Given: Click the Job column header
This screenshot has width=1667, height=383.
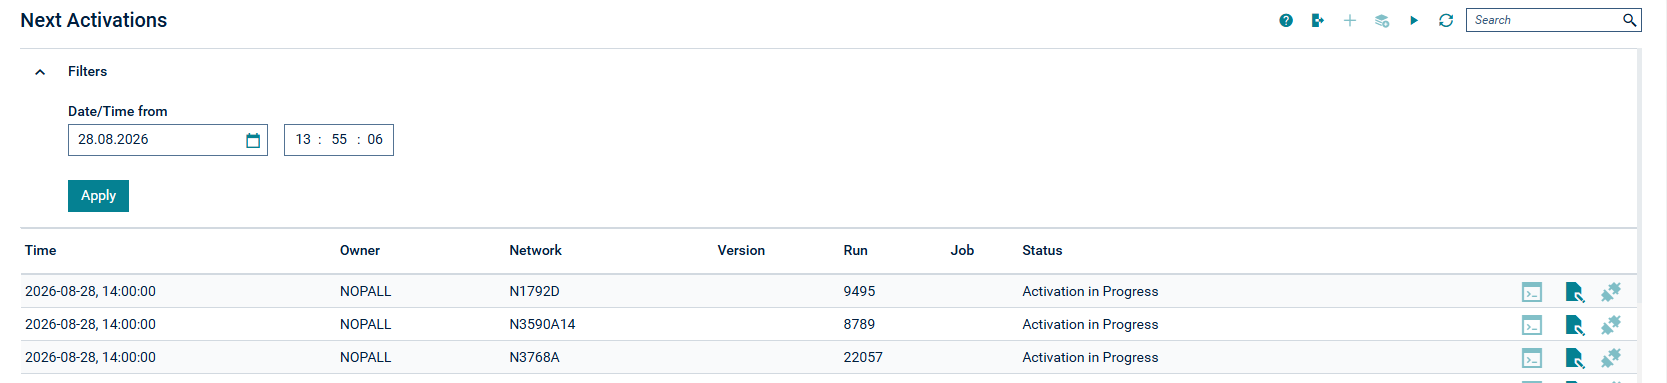Looking at the screenshot, I should tap(962, 251).
